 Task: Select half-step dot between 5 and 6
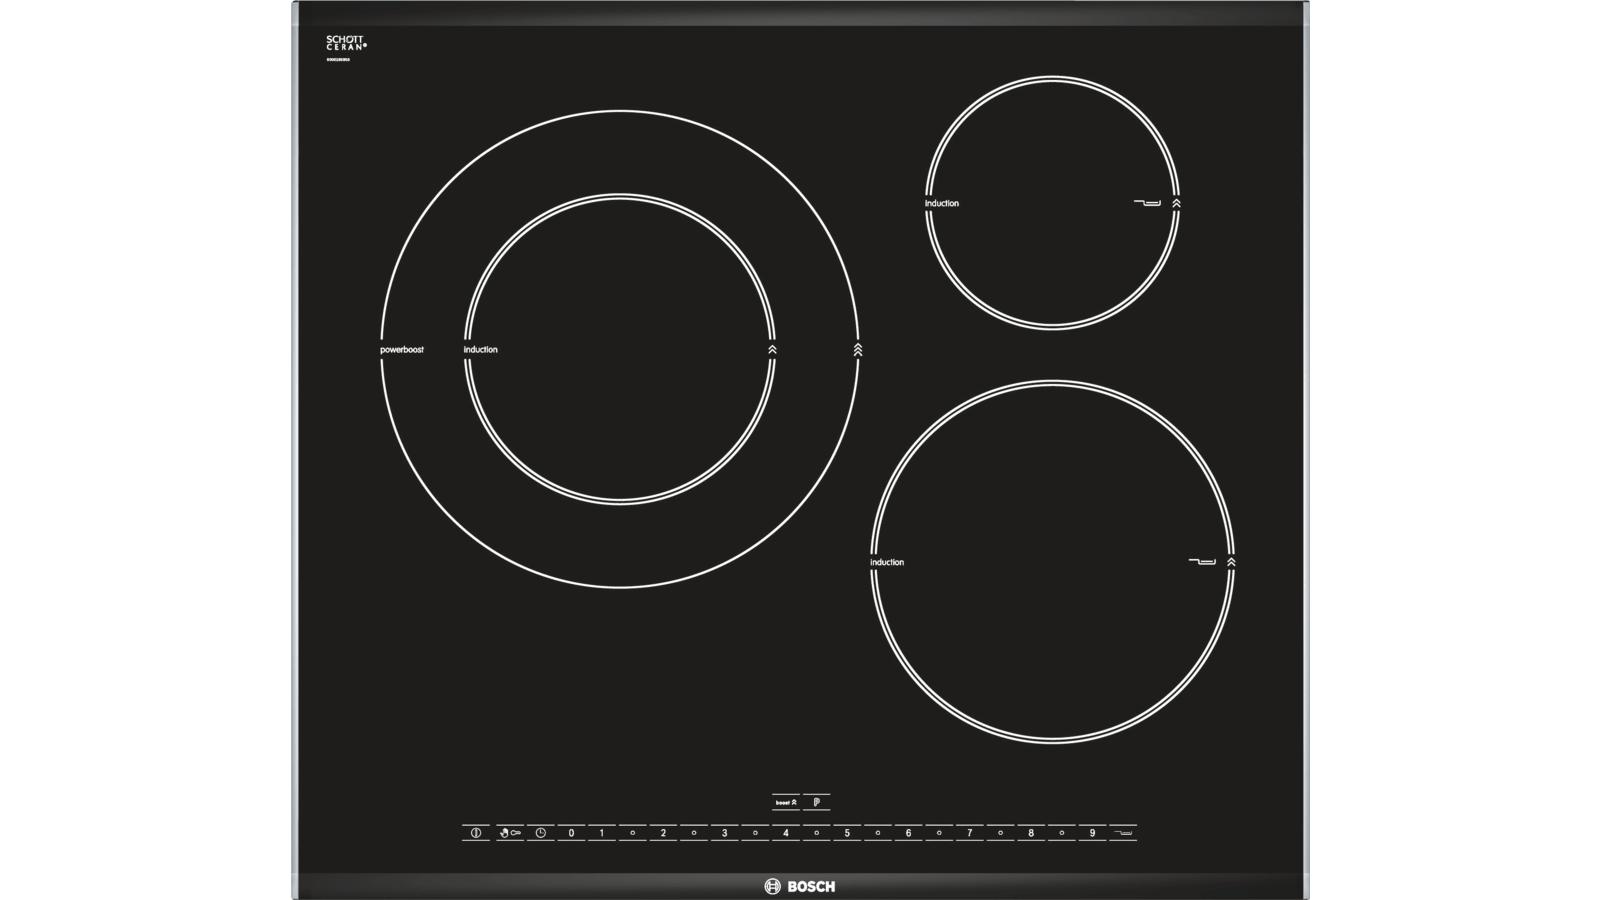point(878,832)
